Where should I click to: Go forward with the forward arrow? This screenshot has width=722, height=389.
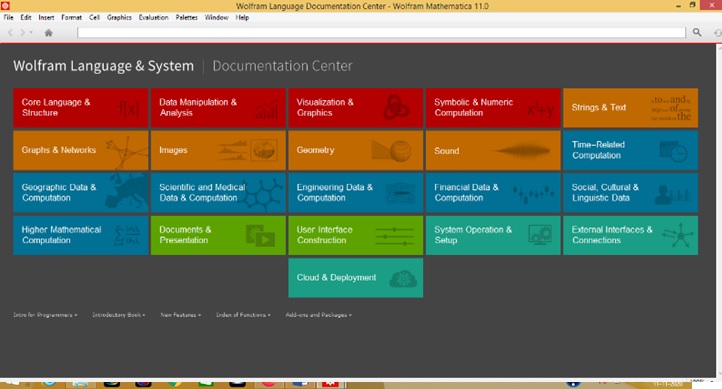point(22,33)
